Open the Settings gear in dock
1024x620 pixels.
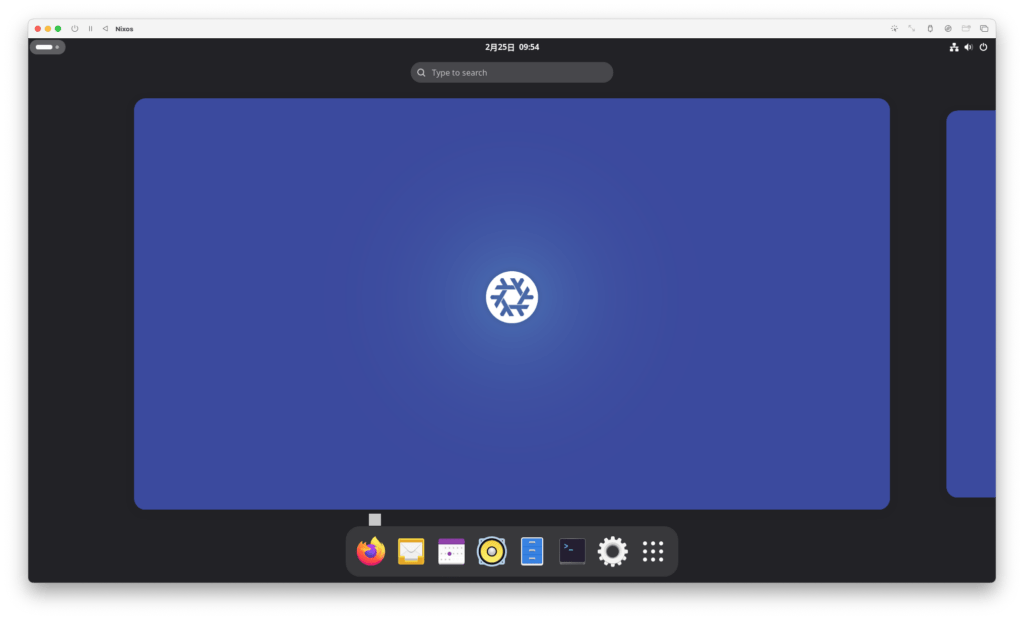[612, 551]
